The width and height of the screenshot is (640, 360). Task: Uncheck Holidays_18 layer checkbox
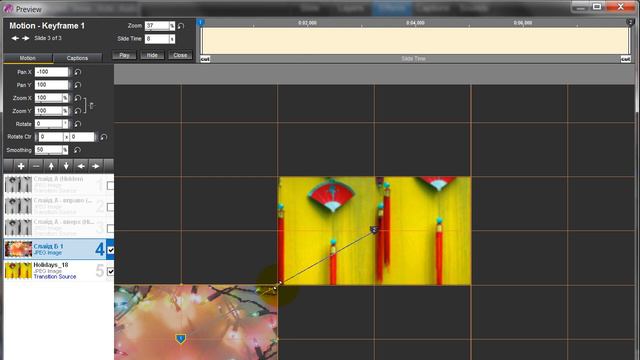pyautogui.click(x=110, y=271)
